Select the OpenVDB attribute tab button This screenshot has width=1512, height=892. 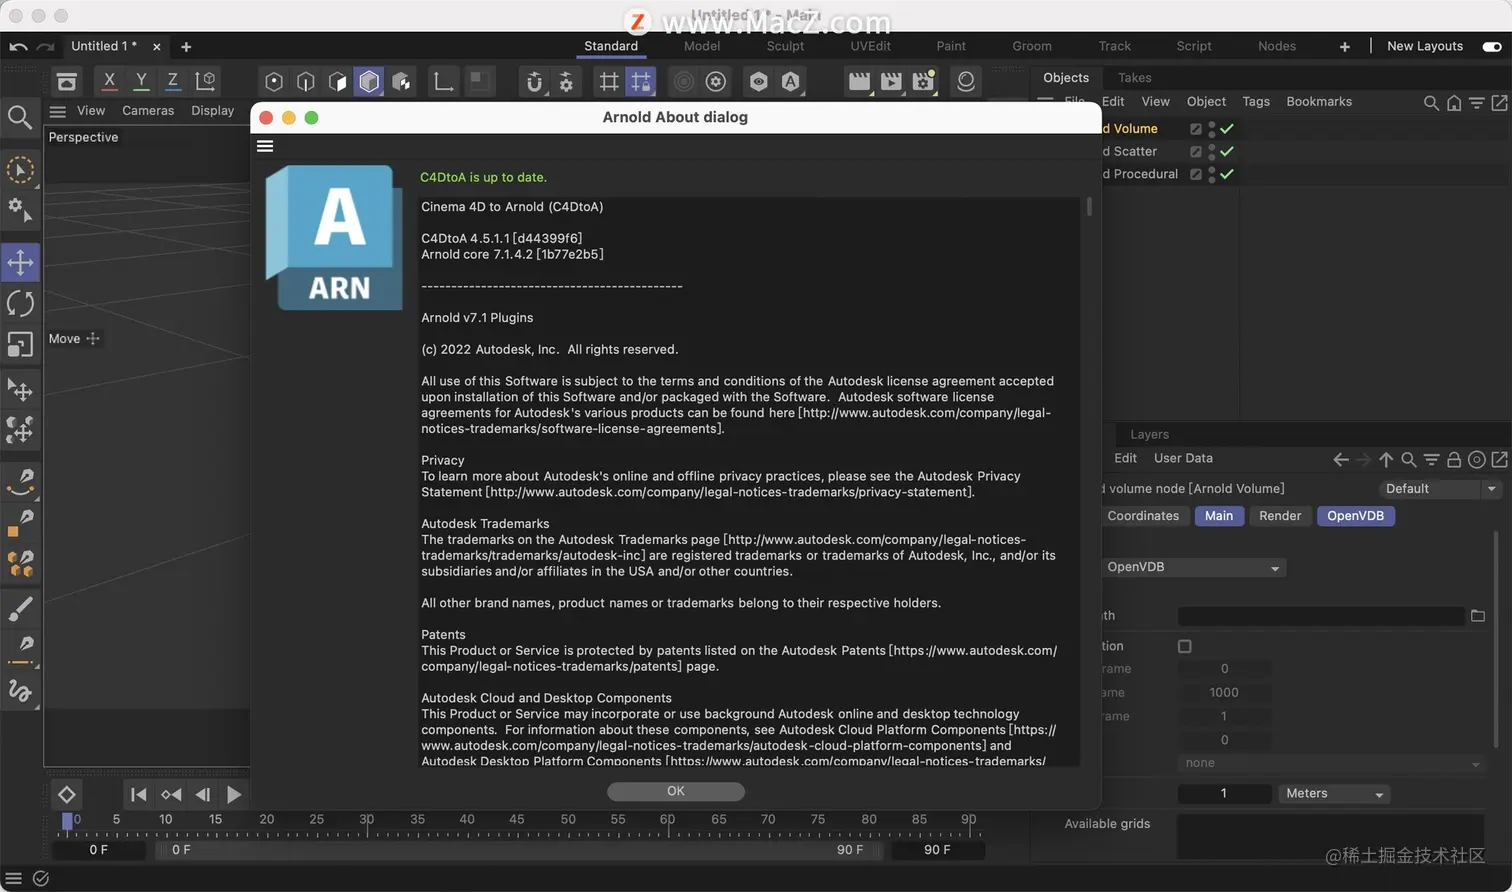1355,516
